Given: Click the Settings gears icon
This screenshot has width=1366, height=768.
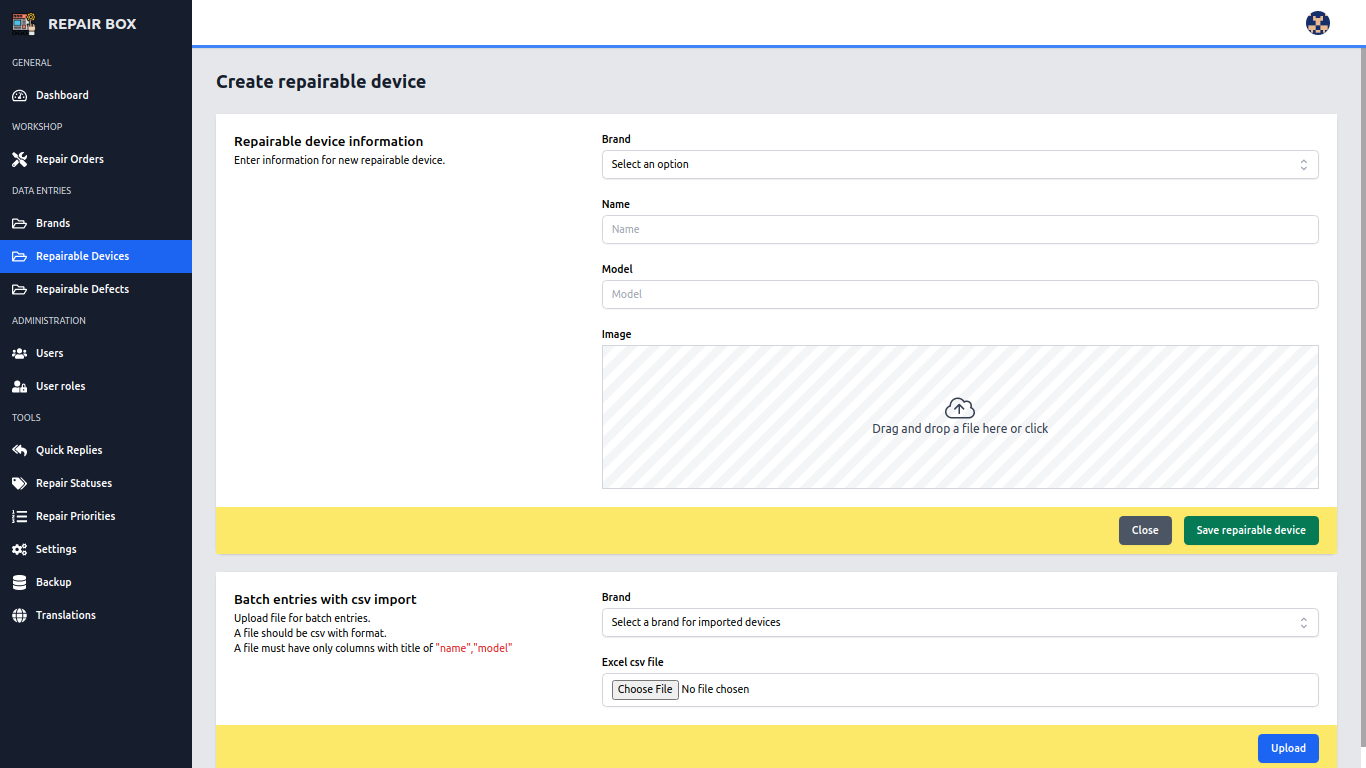Looking at the screenshot, I should point(19,550).
